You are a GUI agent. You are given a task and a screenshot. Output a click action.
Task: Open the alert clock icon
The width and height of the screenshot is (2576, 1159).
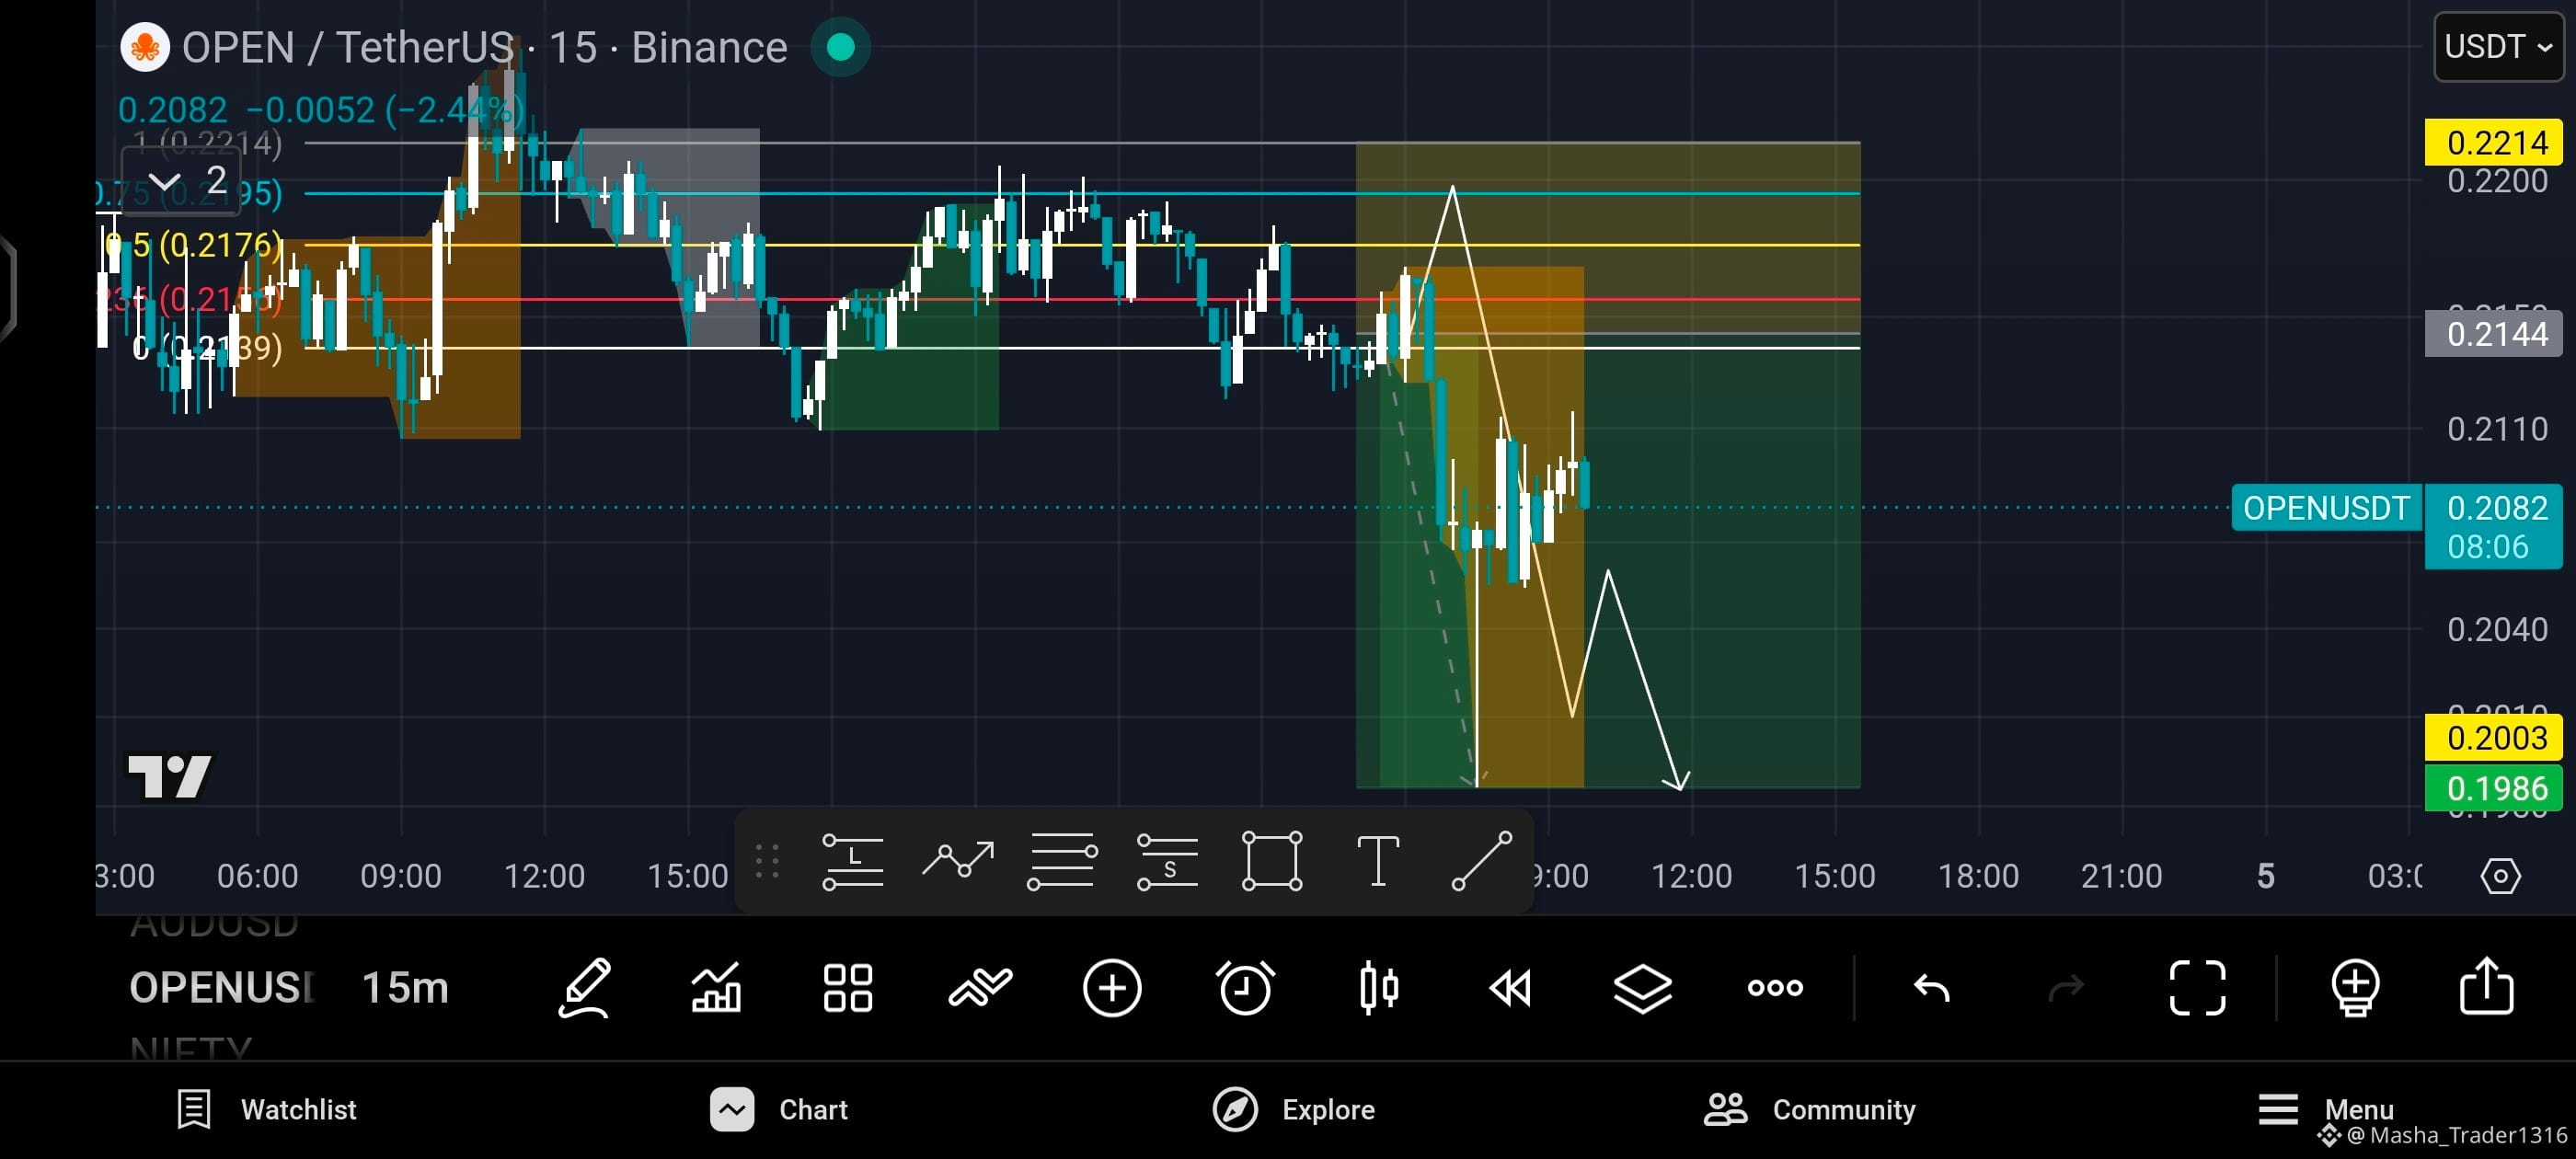(x=1245, y=988)
